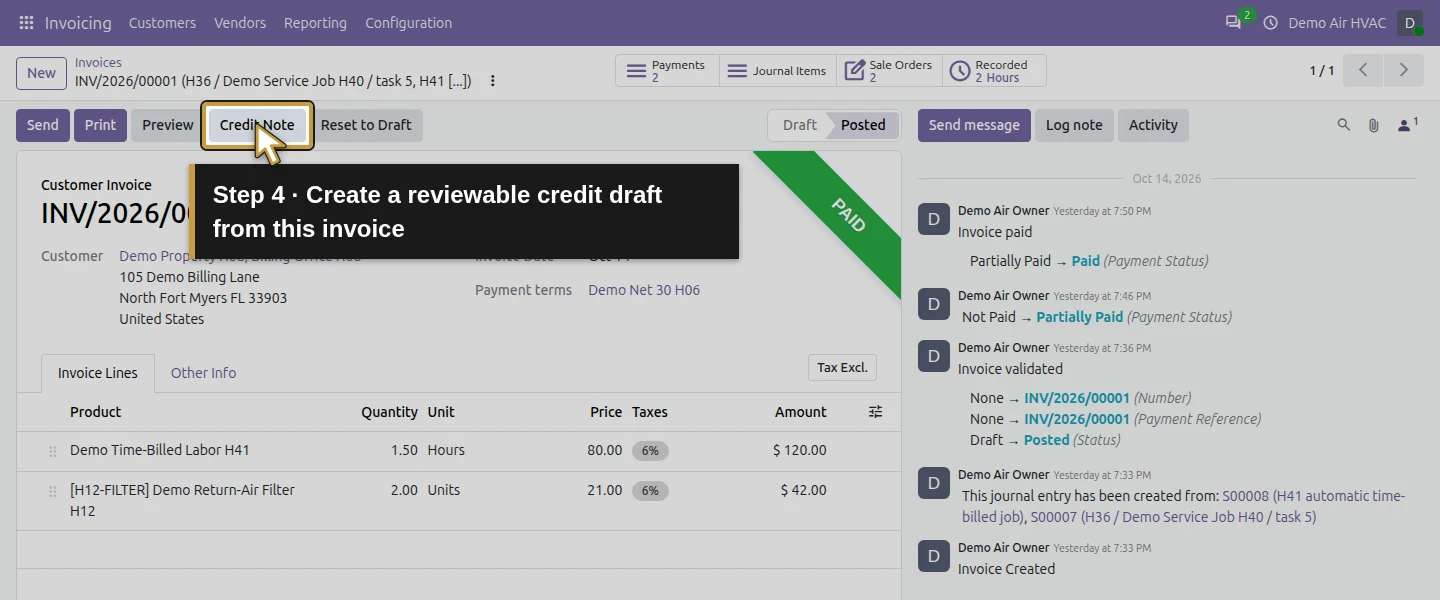Image resolution: width=1440 pixels, height=600 pixels.
Task: Search messages with the magnifier icon
Action: click(1344, 125)
